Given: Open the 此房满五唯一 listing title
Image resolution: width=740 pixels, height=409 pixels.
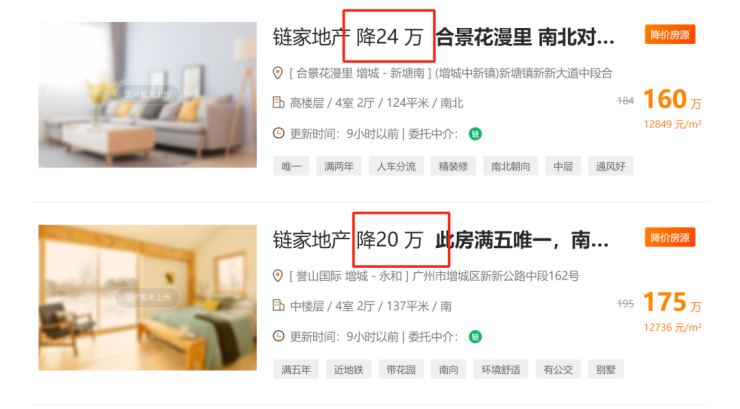Looking at the screenshot, I should 522,240.
